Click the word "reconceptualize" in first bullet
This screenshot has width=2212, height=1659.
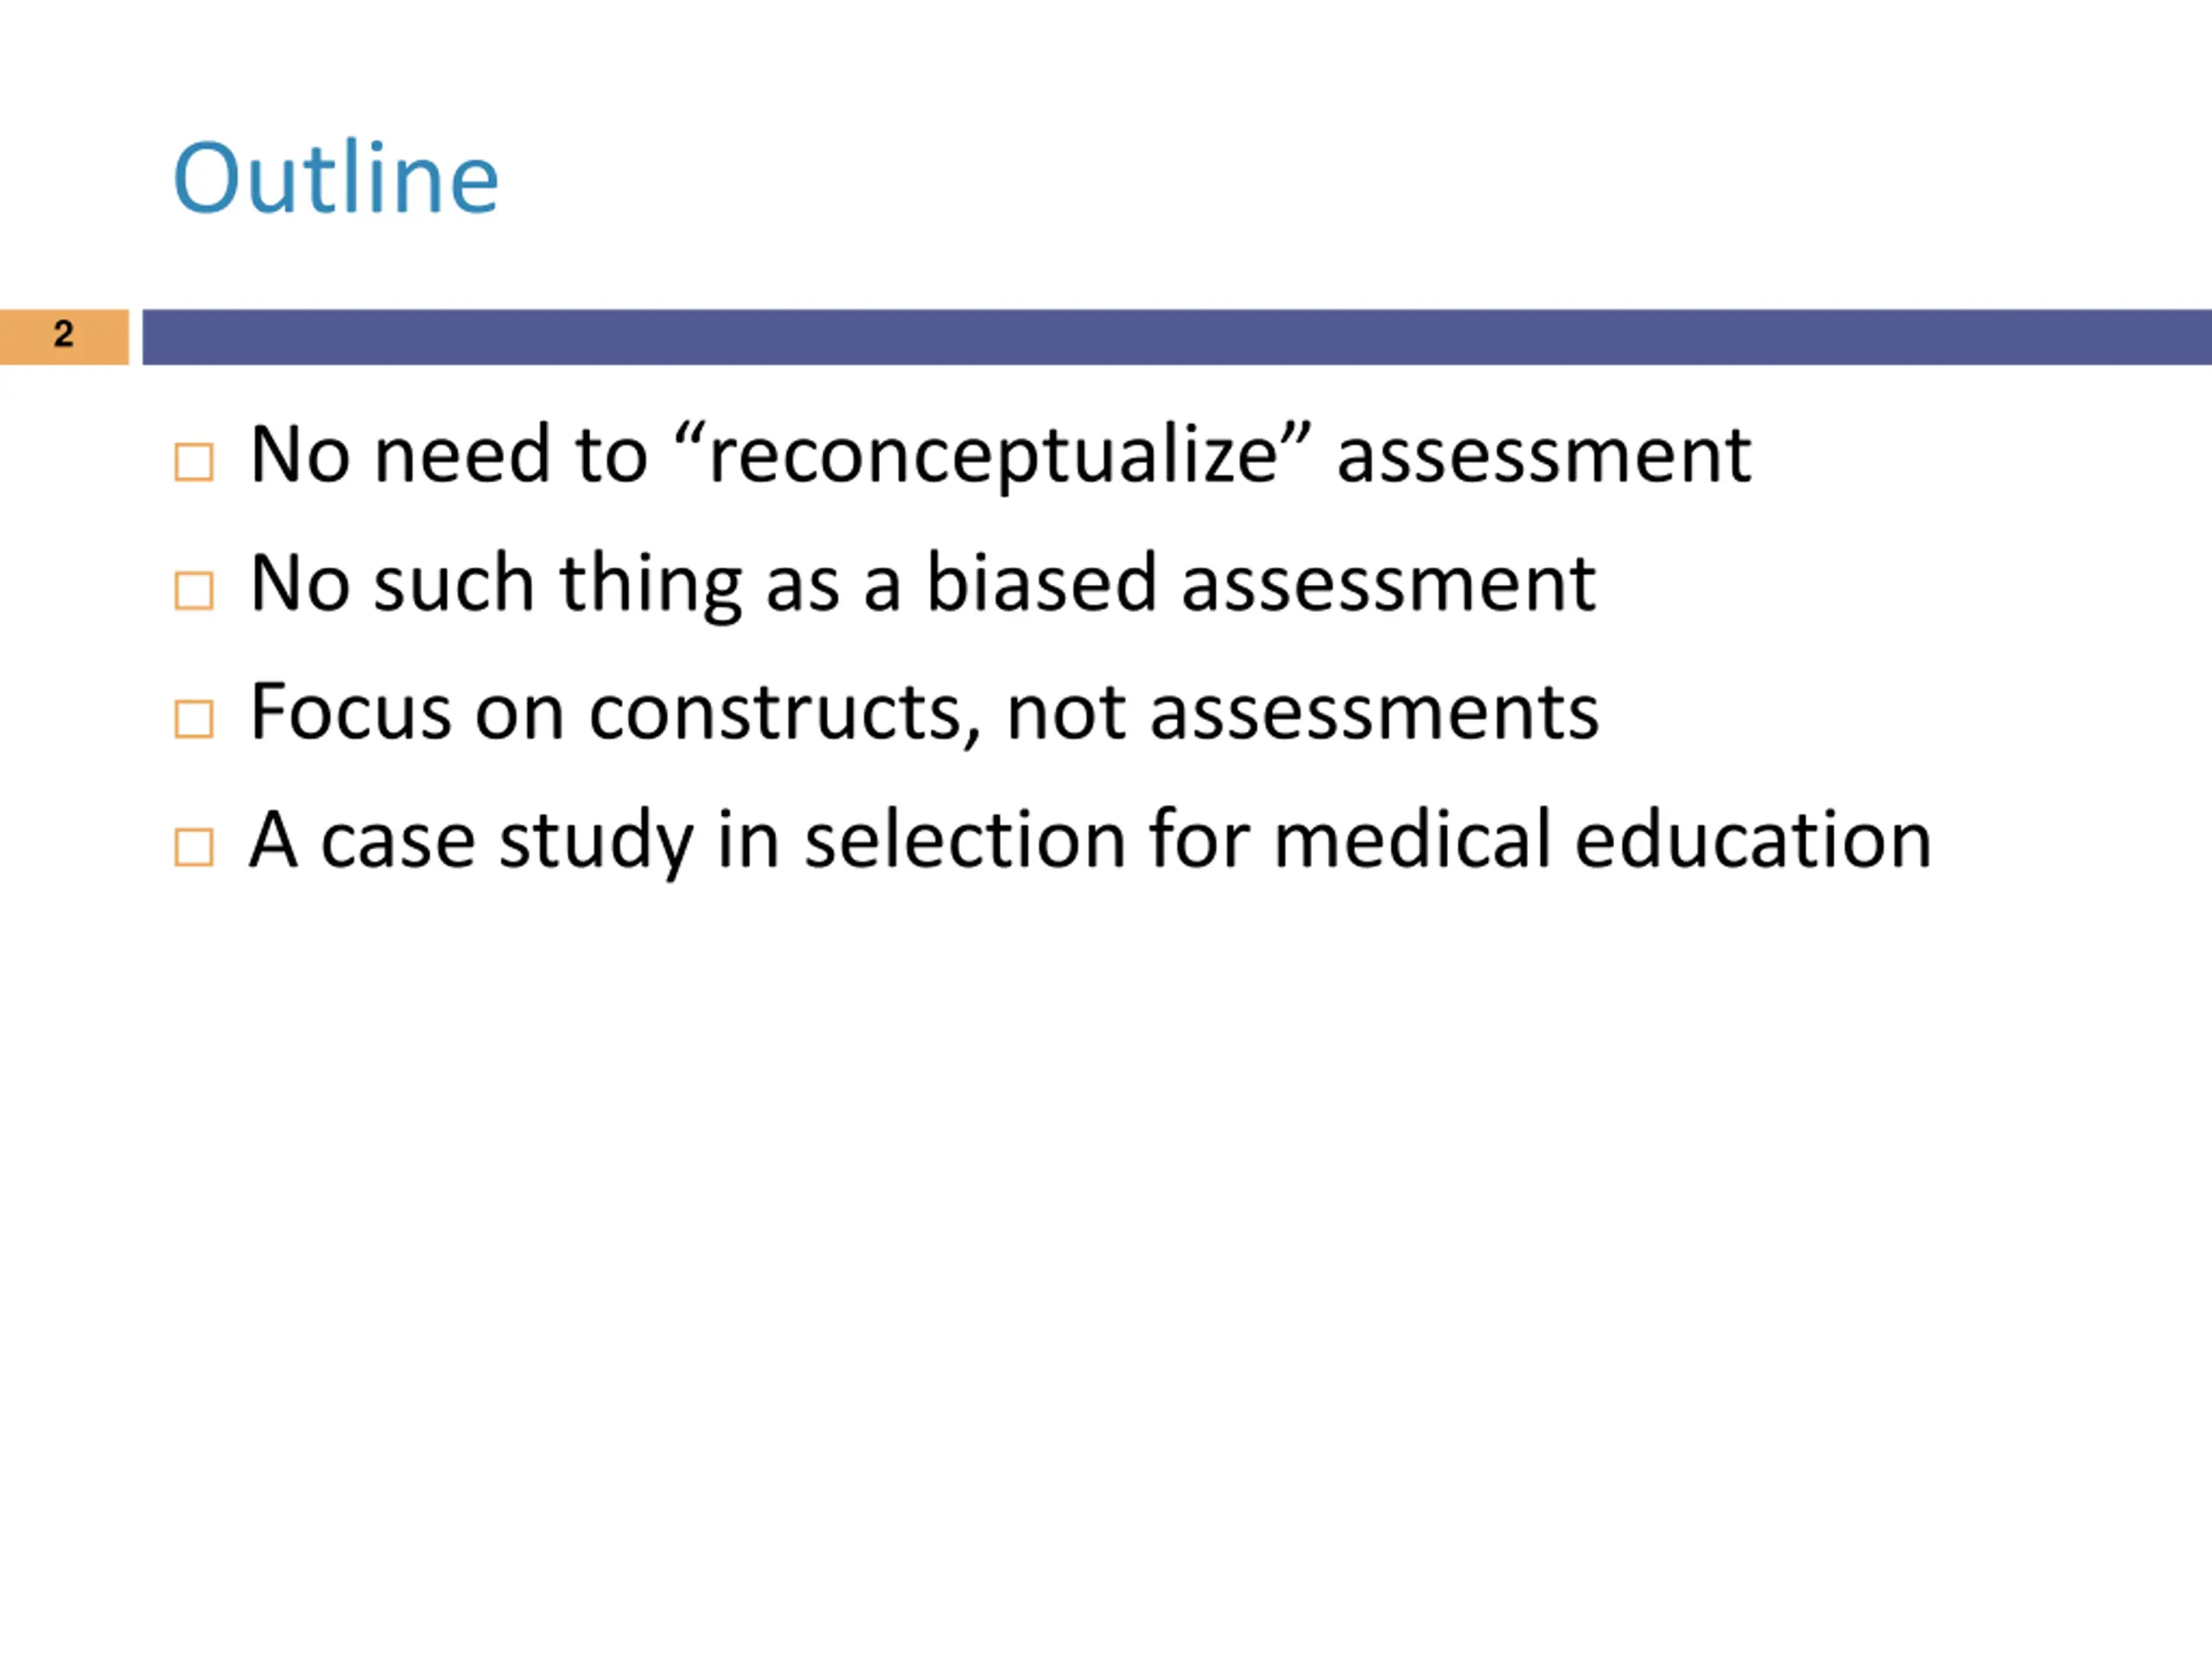pyautogui.click(x=993, y=456)
